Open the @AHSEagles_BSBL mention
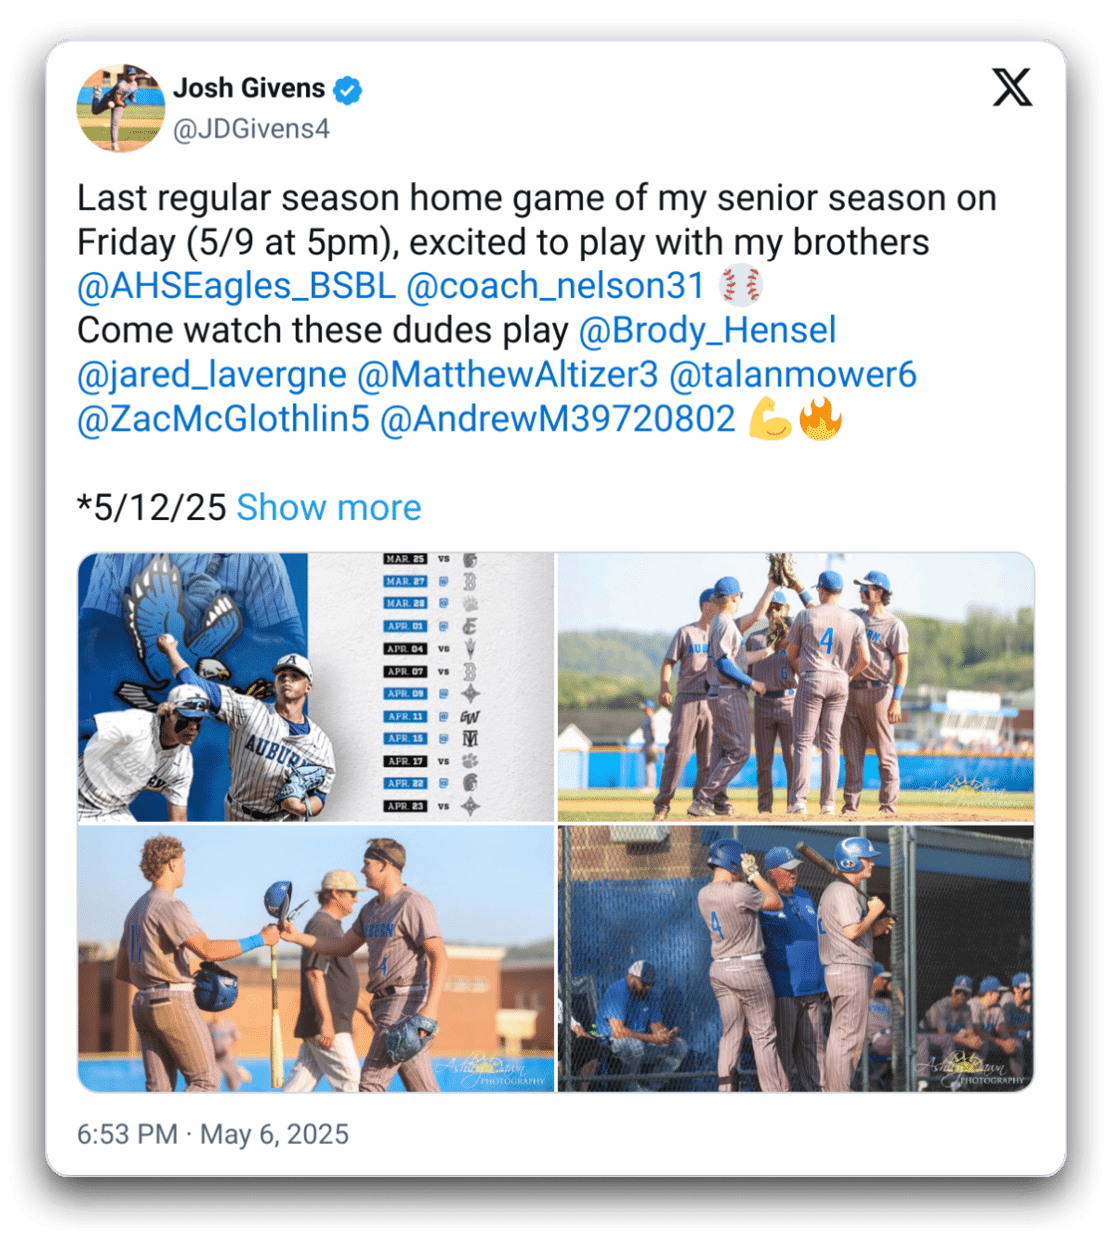 (x=236, y=287)
